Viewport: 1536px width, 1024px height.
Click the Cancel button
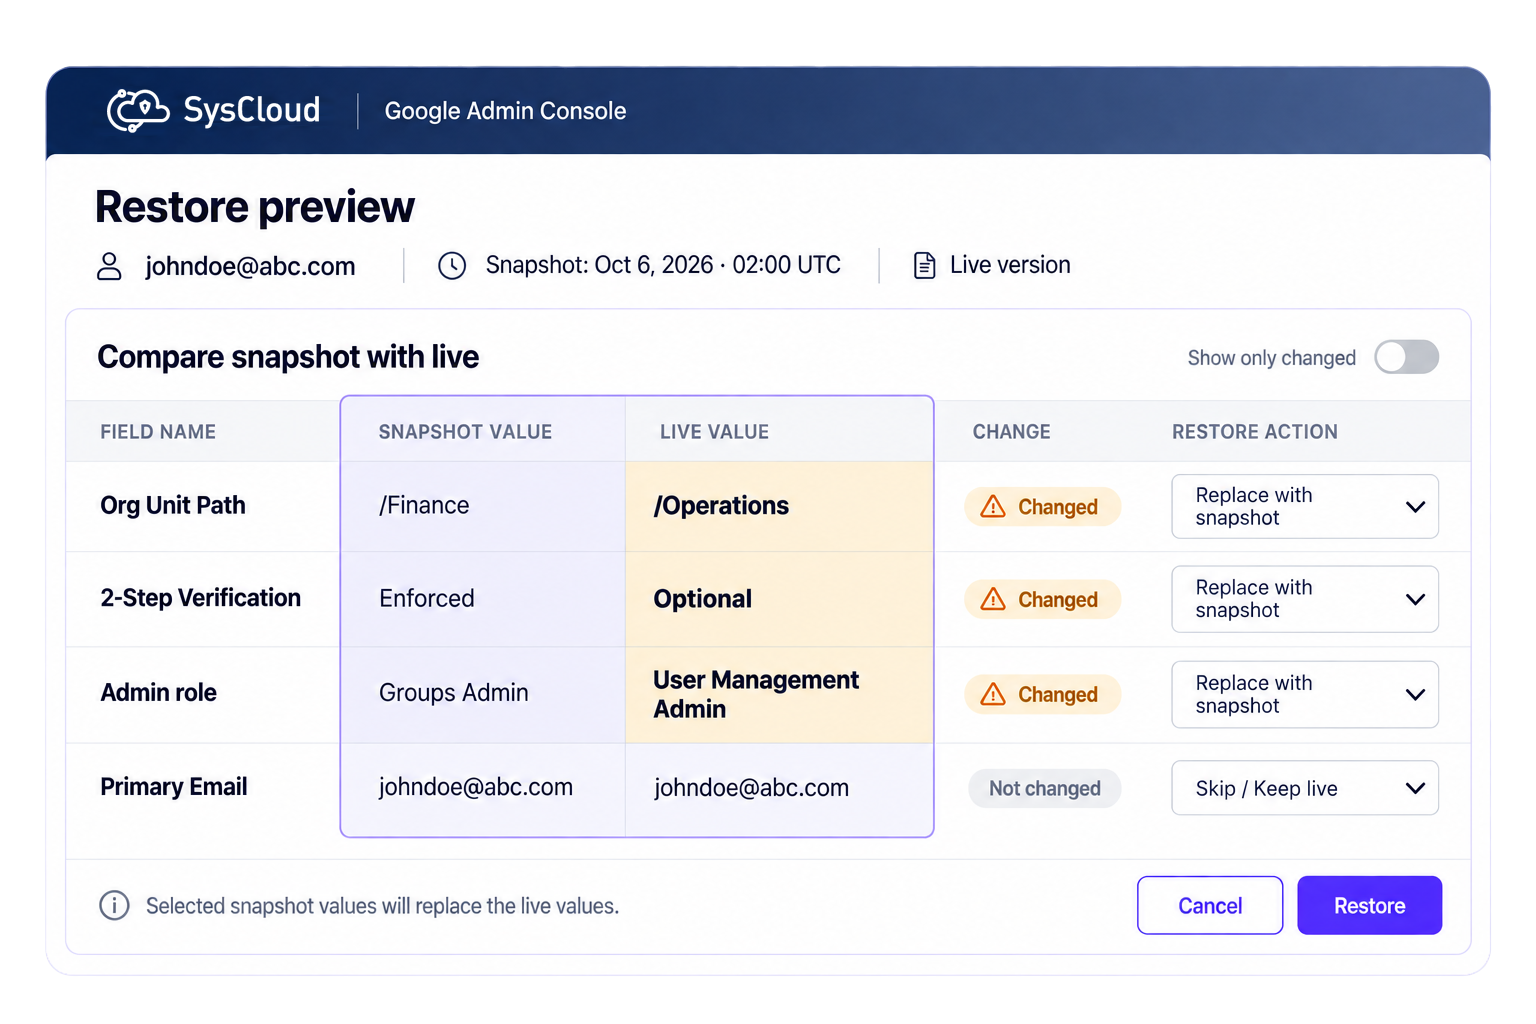[x=1210, y=905]
